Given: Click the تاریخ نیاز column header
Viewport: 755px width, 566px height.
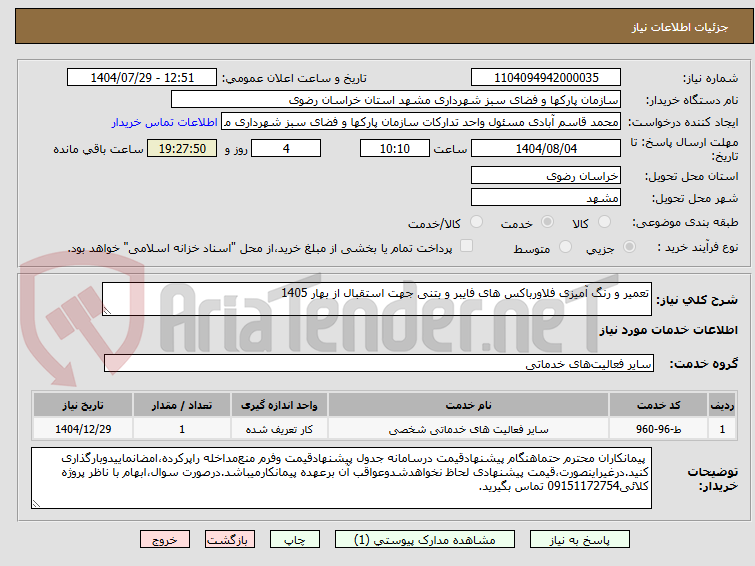Looking at the screenshot, I should (x=83, y=405).
